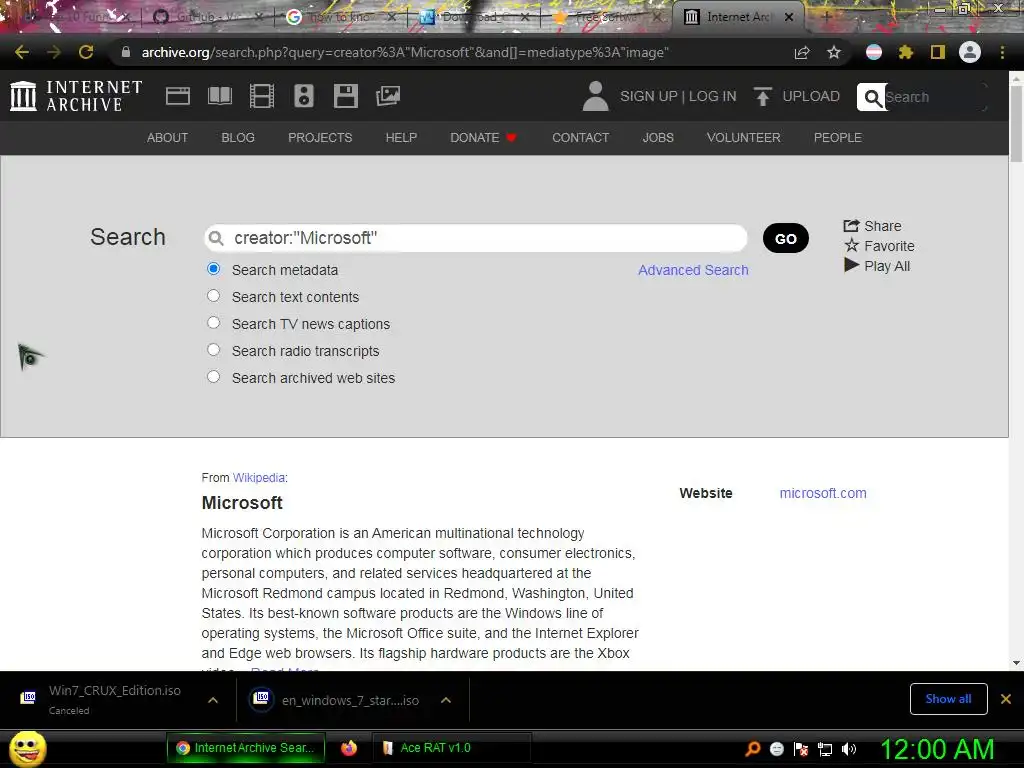The height and width of the screenshot is (768, 1024).
Task: Close the Internet Archive tab
Action: (789, 17)
